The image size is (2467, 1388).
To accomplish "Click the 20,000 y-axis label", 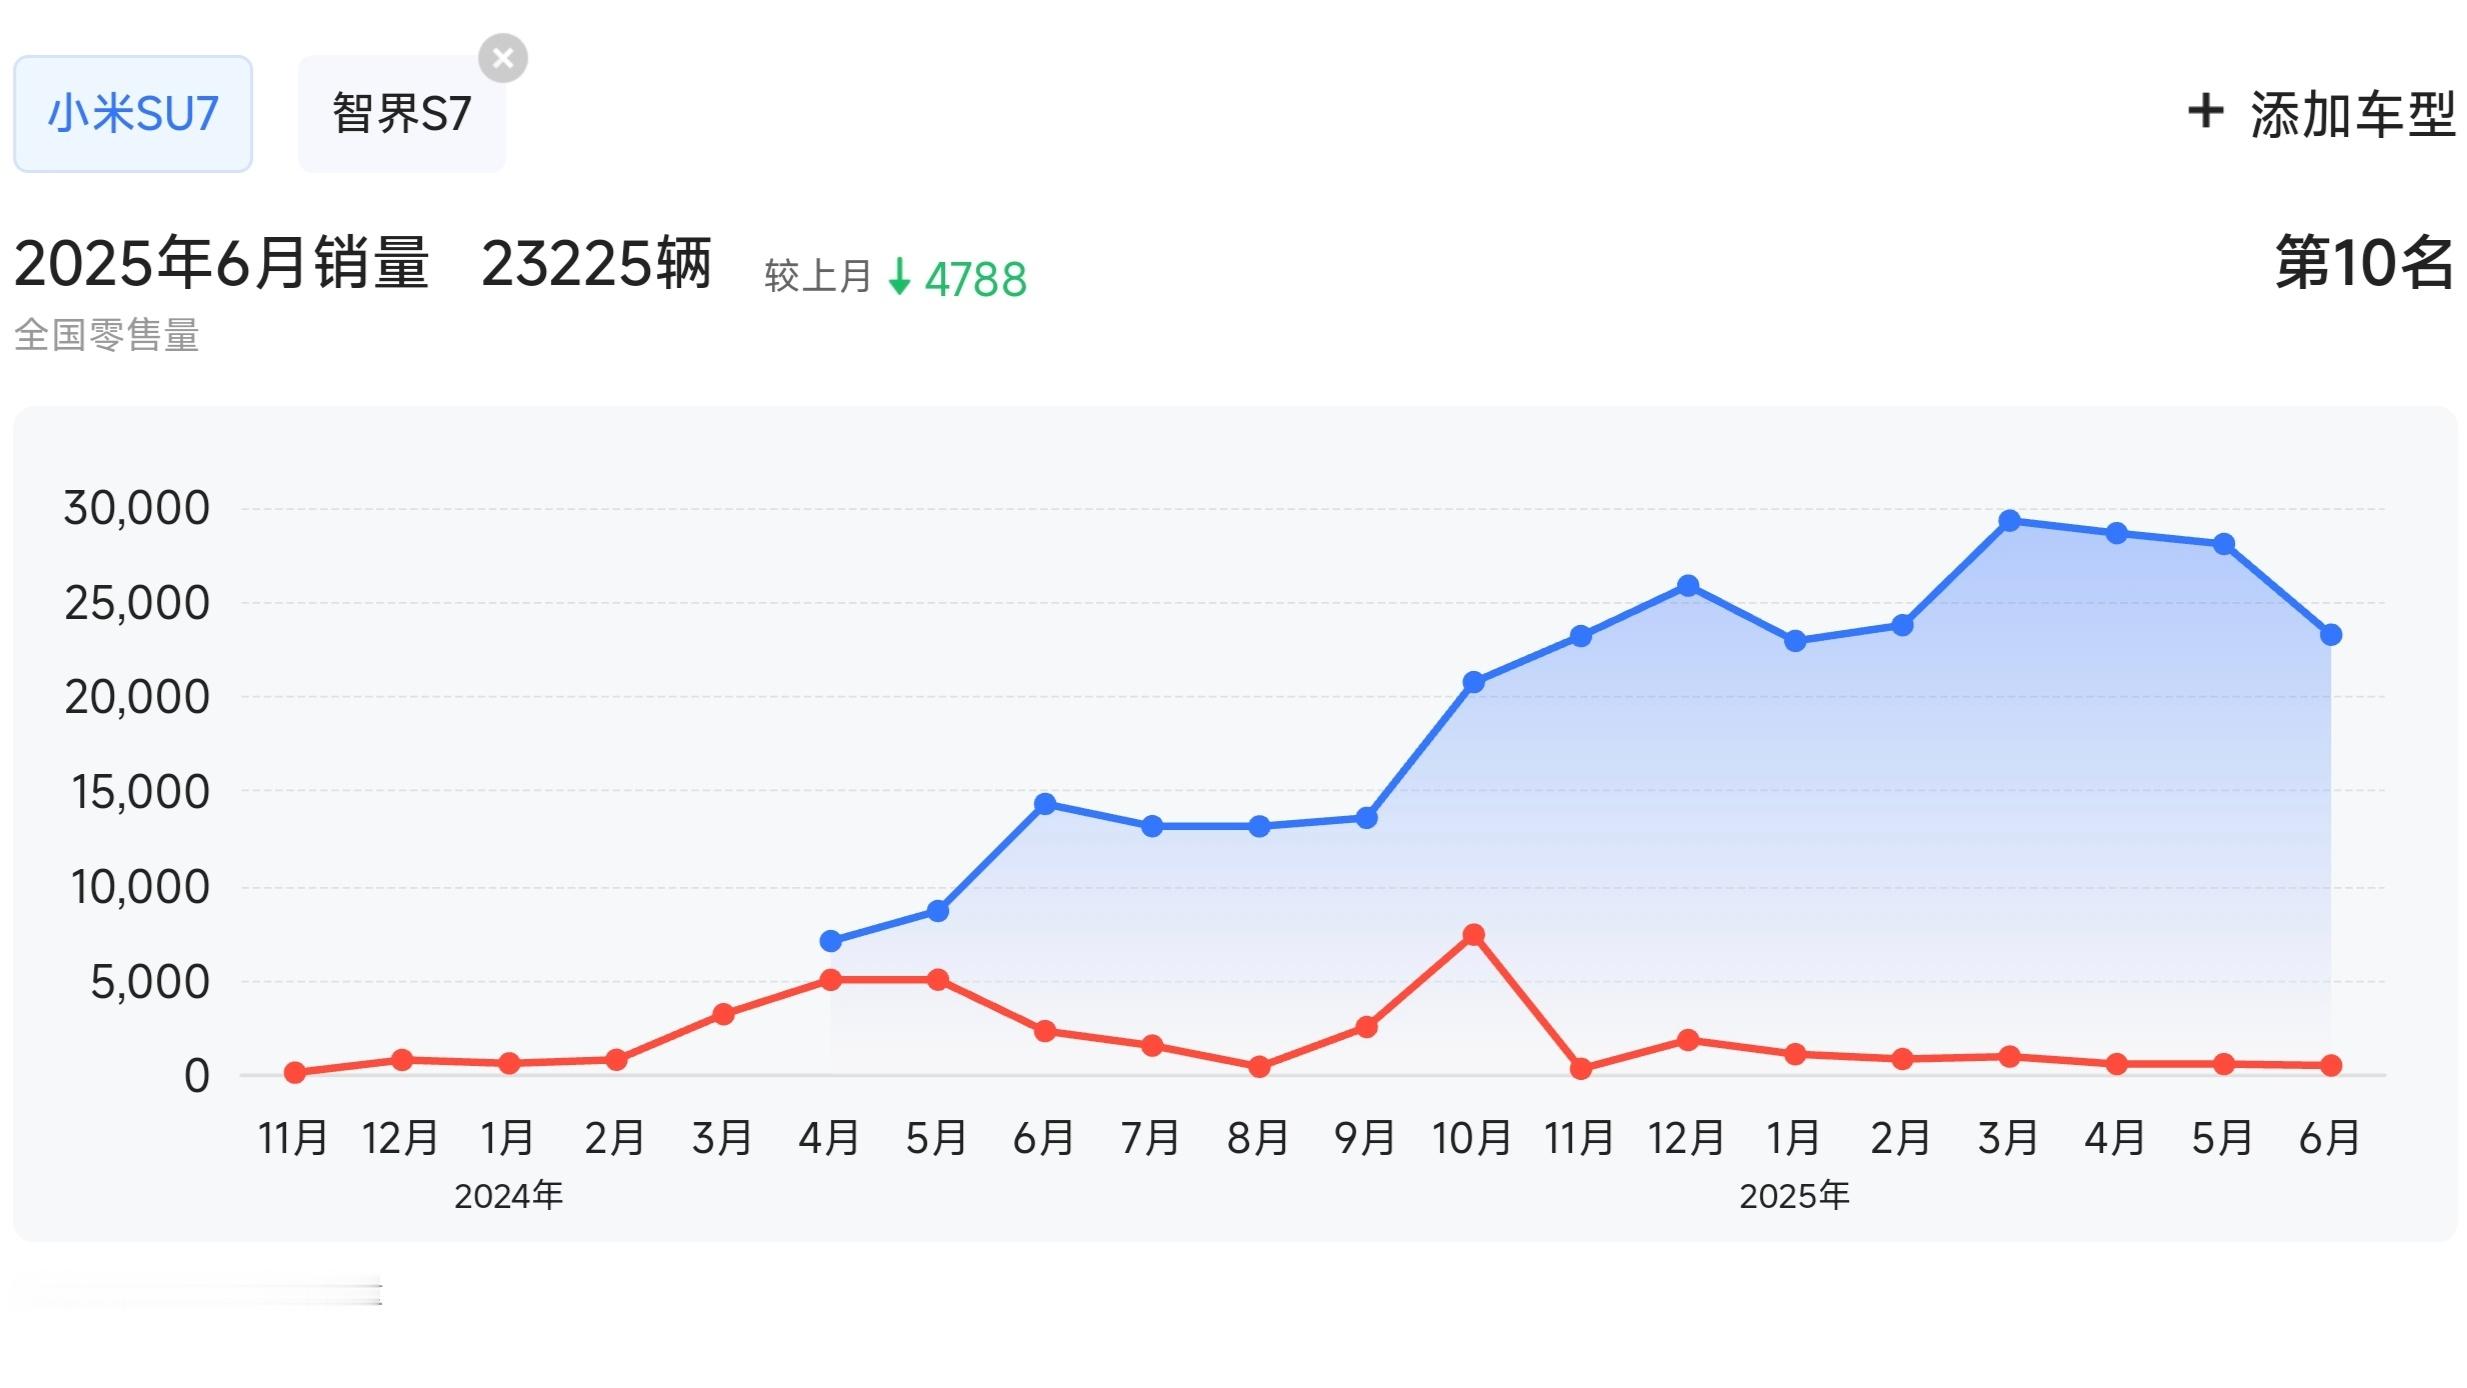I will (x=137, y=697).
